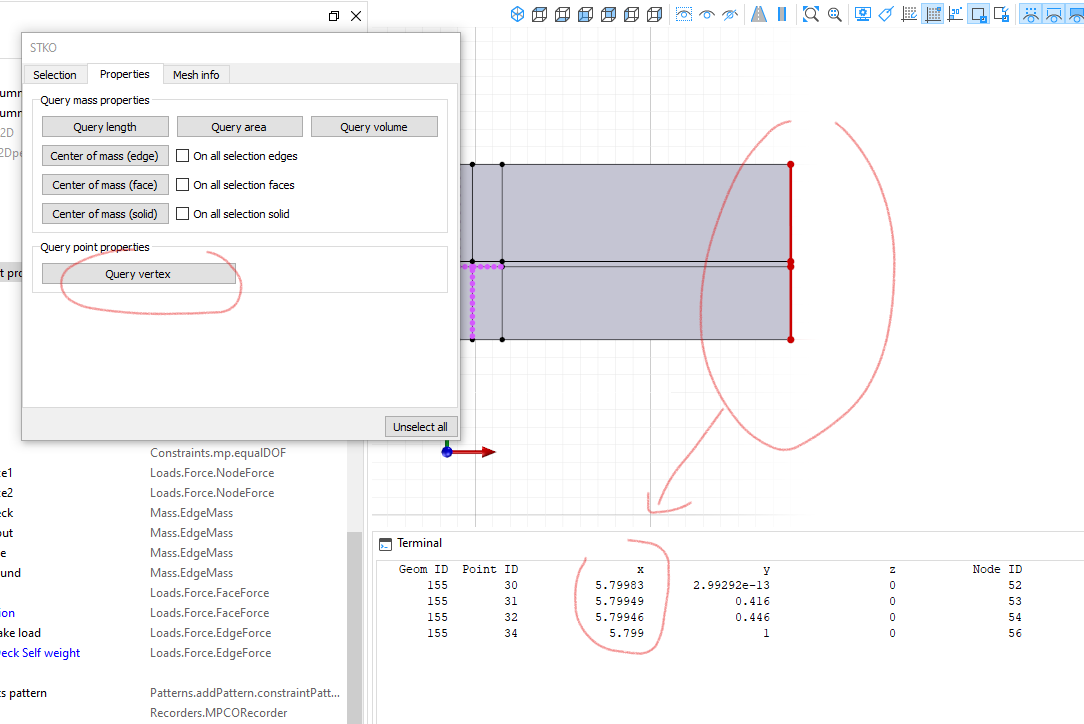Click x value '5.79949' in Terminal
Screen dimensions: 1084x724
coord(619,601)
